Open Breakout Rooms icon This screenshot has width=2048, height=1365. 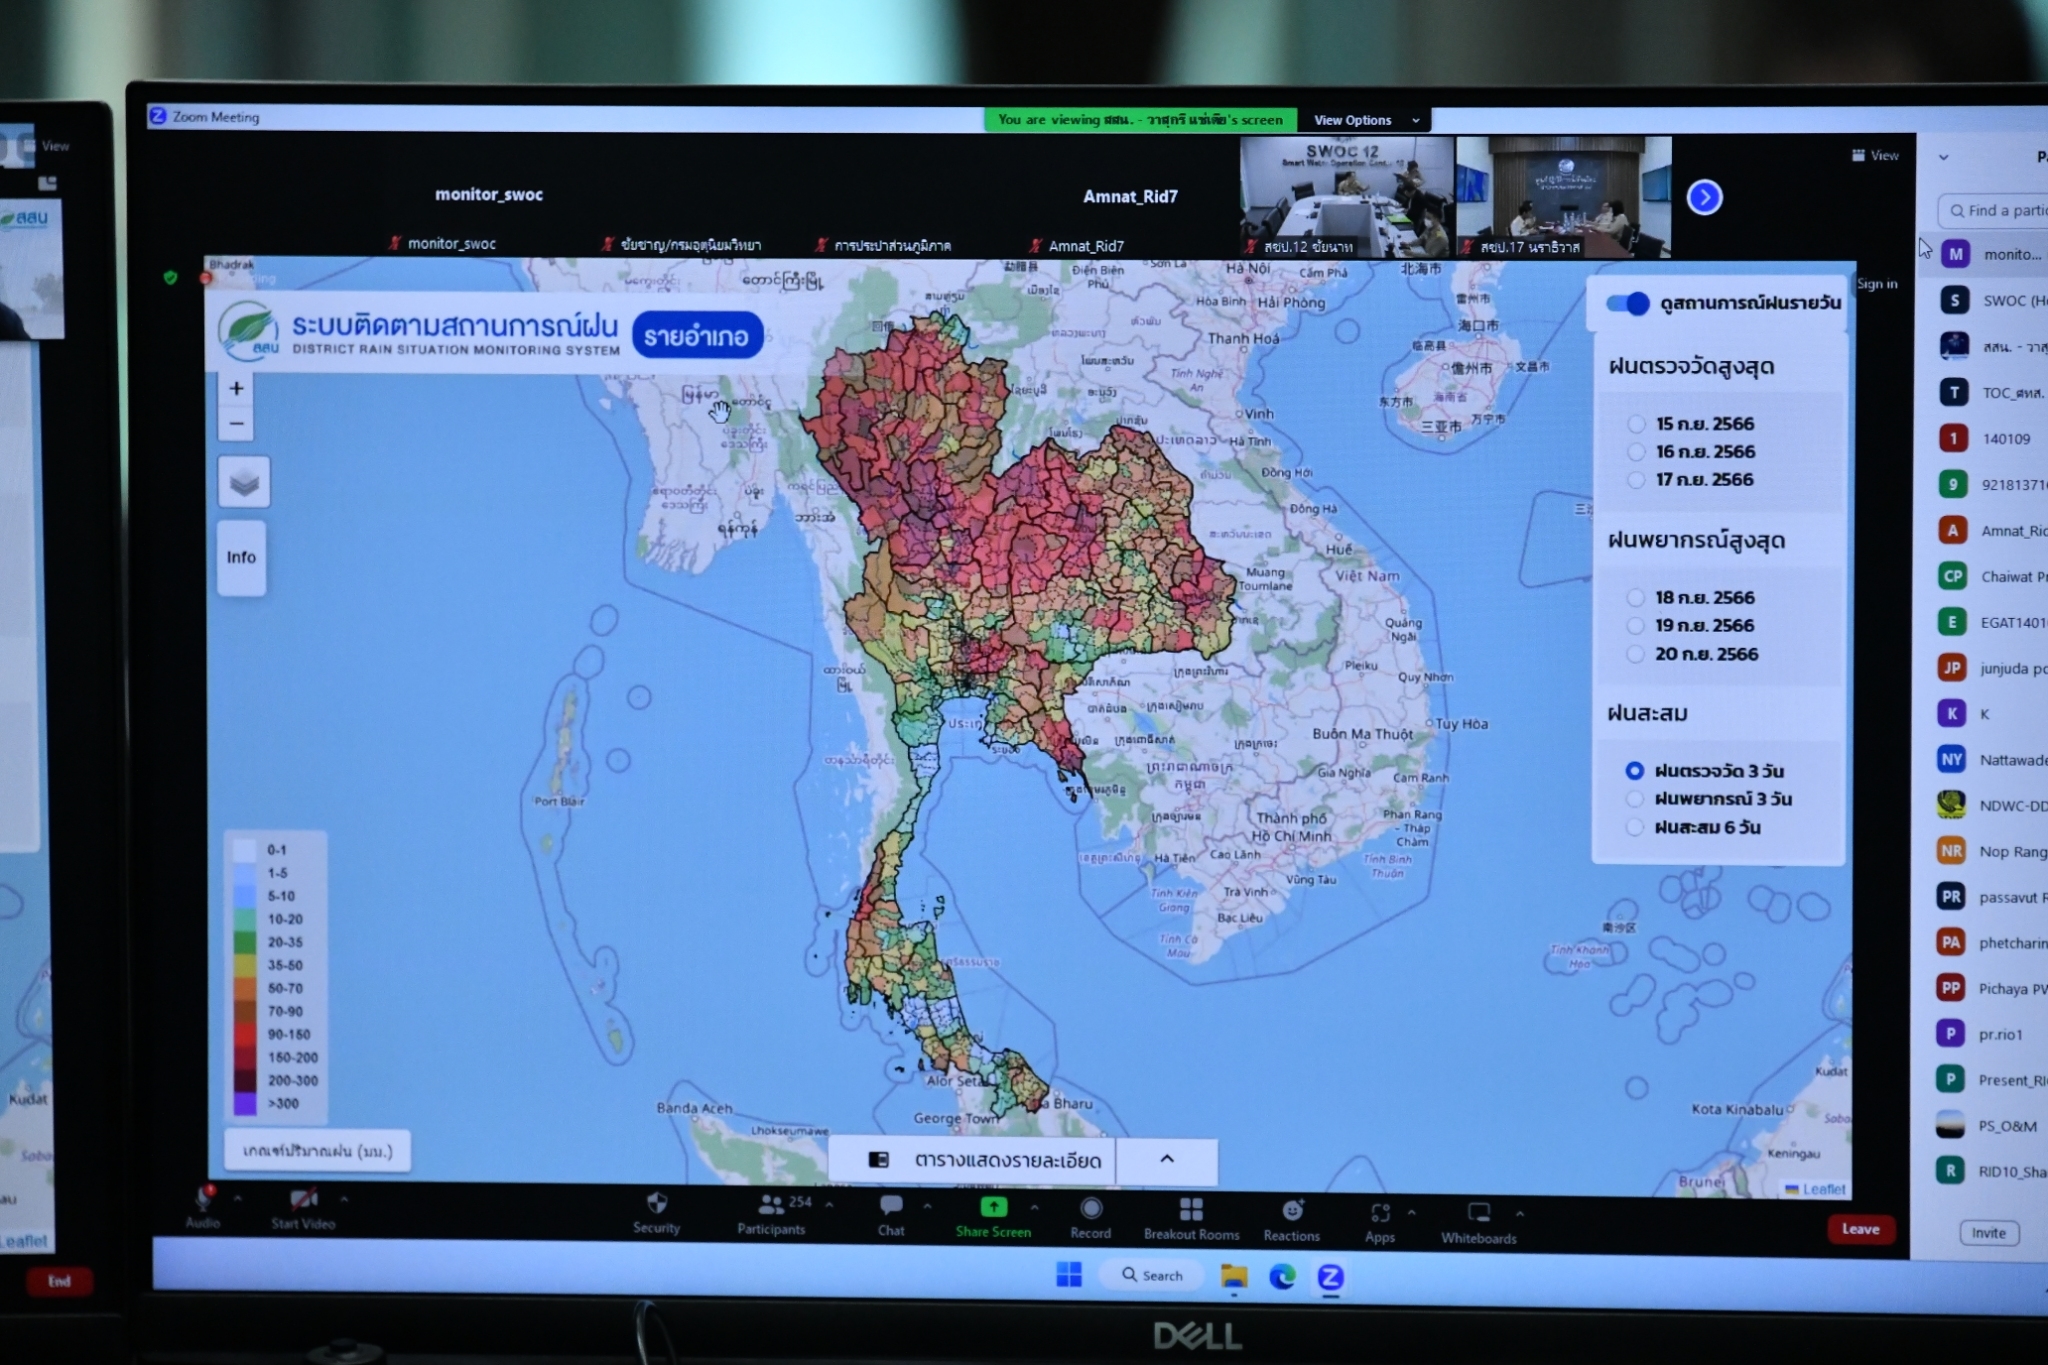1191,1210
